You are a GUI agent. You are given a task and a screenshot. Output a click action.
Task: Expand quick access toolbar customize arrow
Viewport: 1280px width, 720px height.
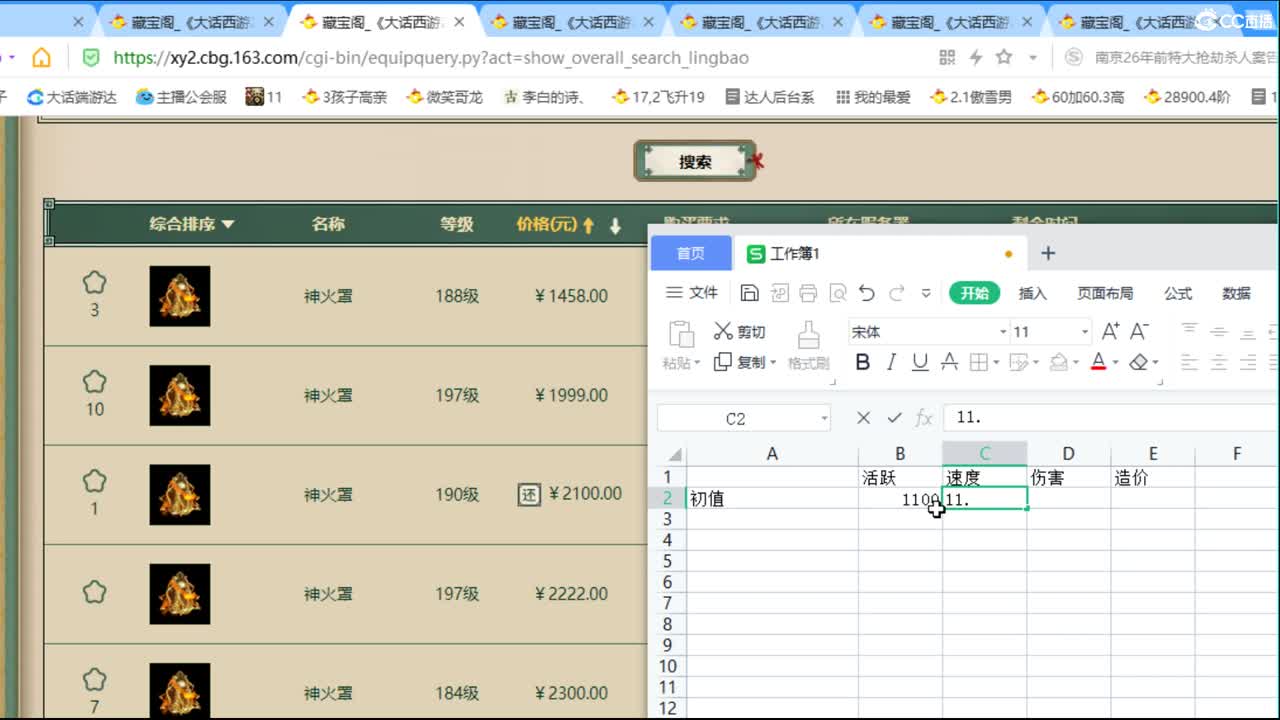[x=926, y=293]
